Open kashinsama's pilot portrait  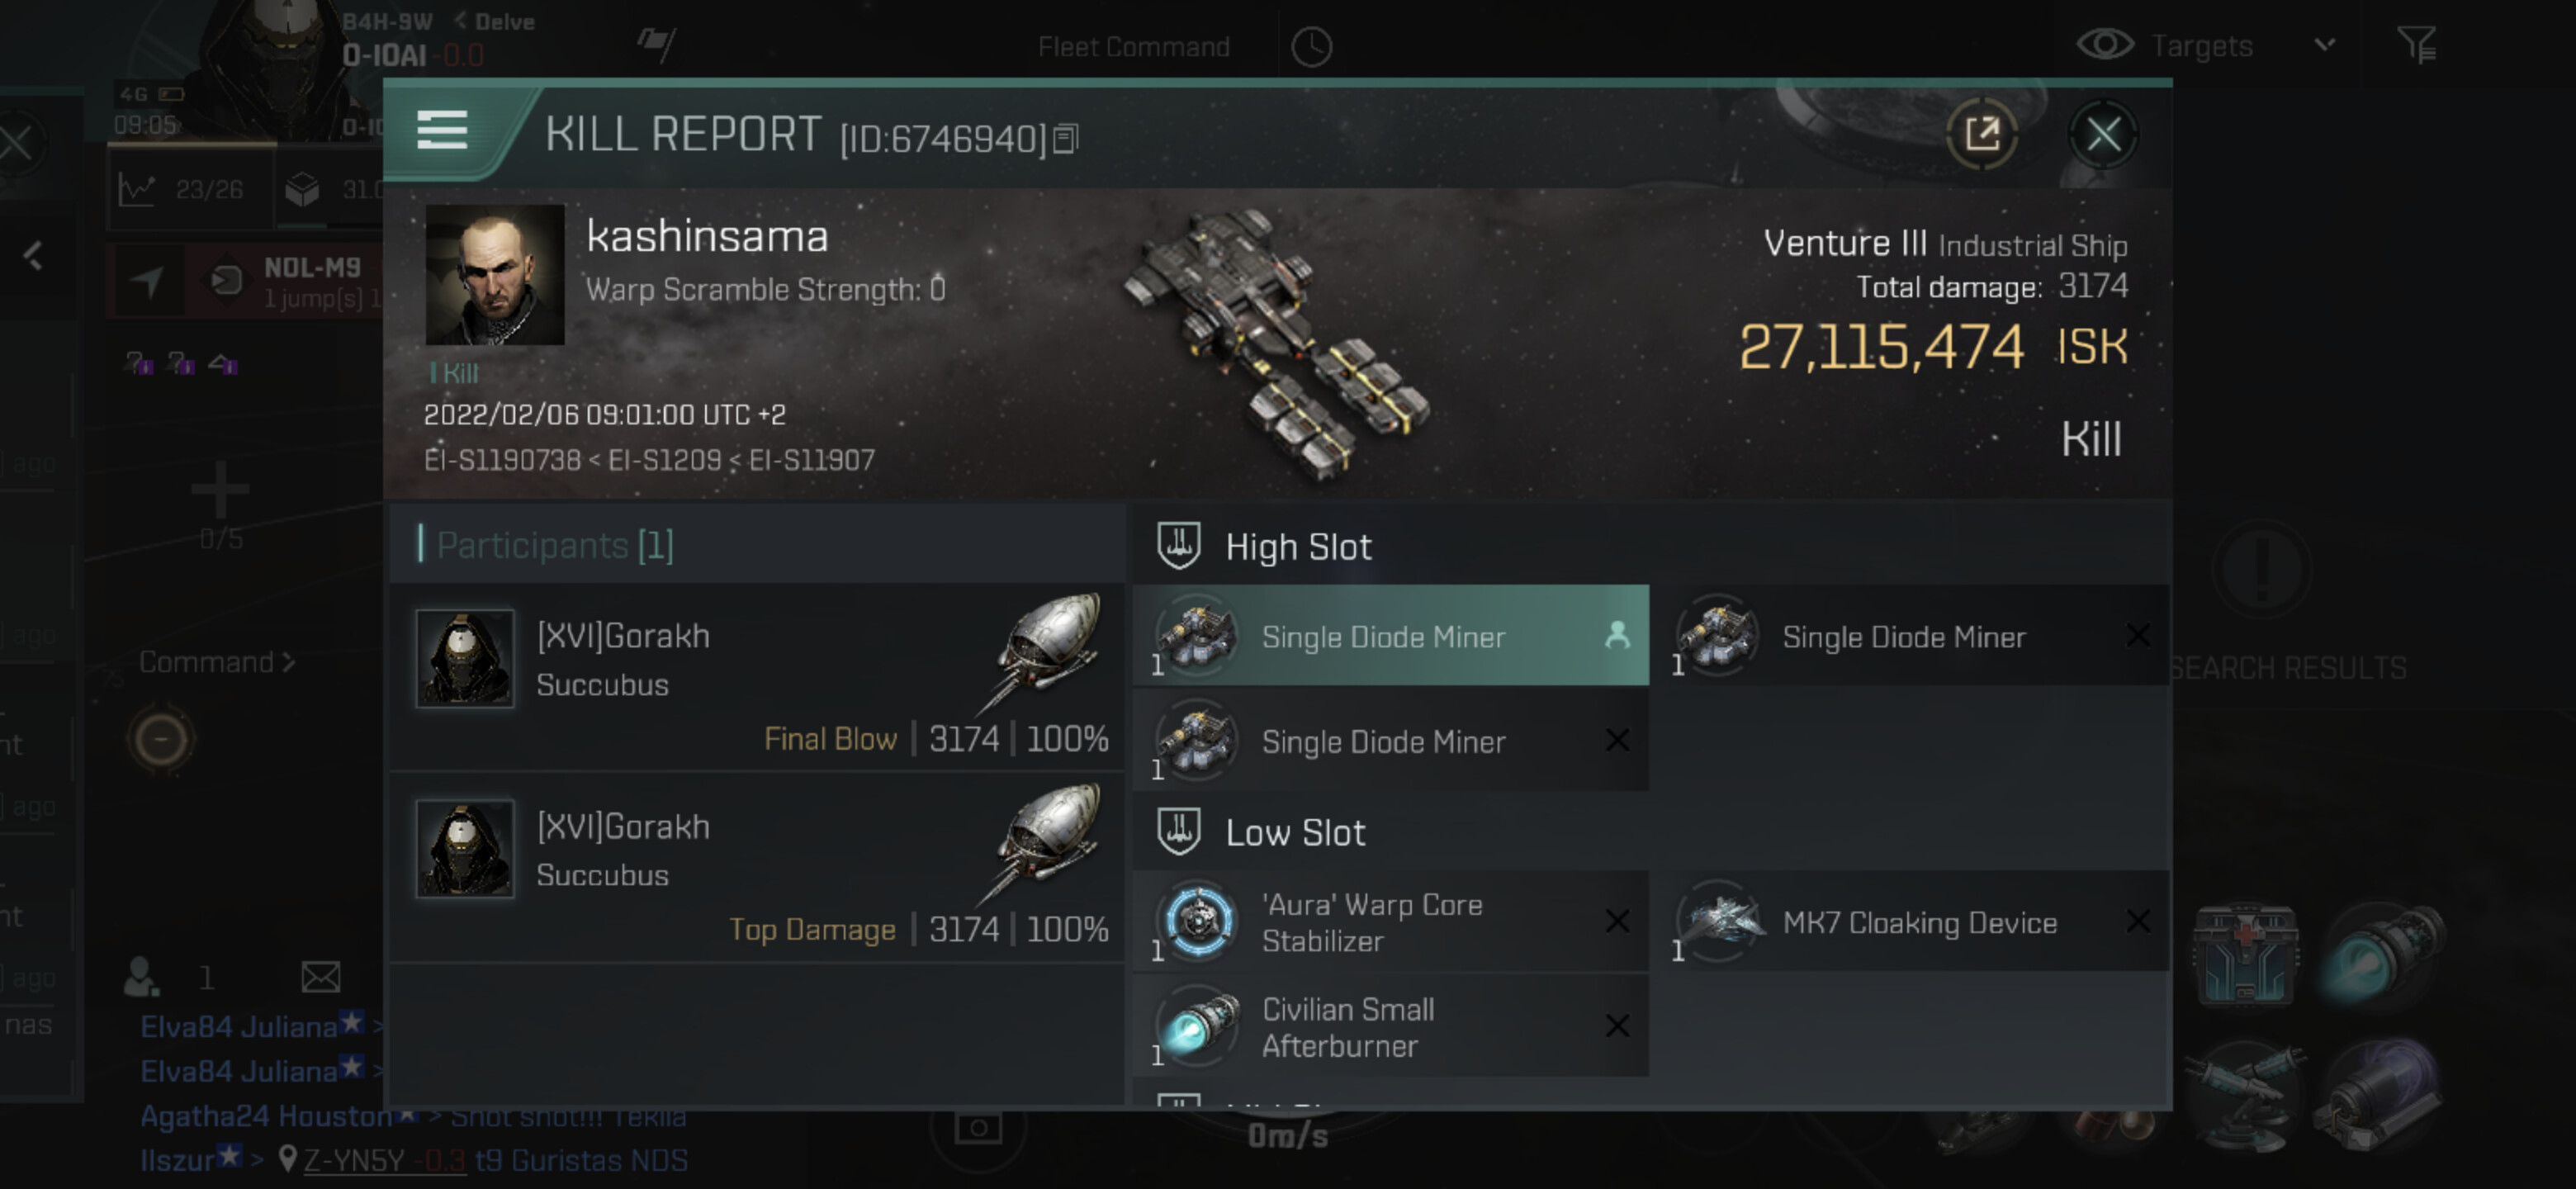pos(494,275)
